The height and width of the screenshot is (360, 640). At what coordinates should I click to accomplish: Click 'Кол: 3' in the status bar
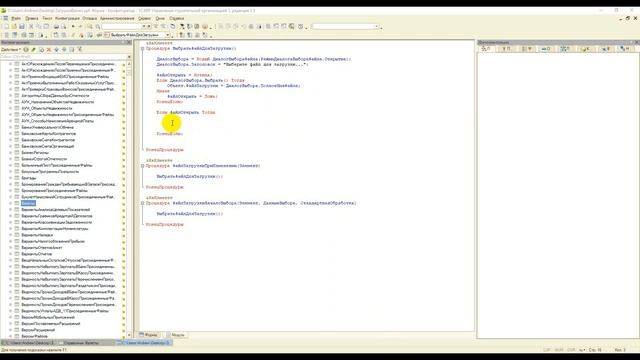(620, 350)
